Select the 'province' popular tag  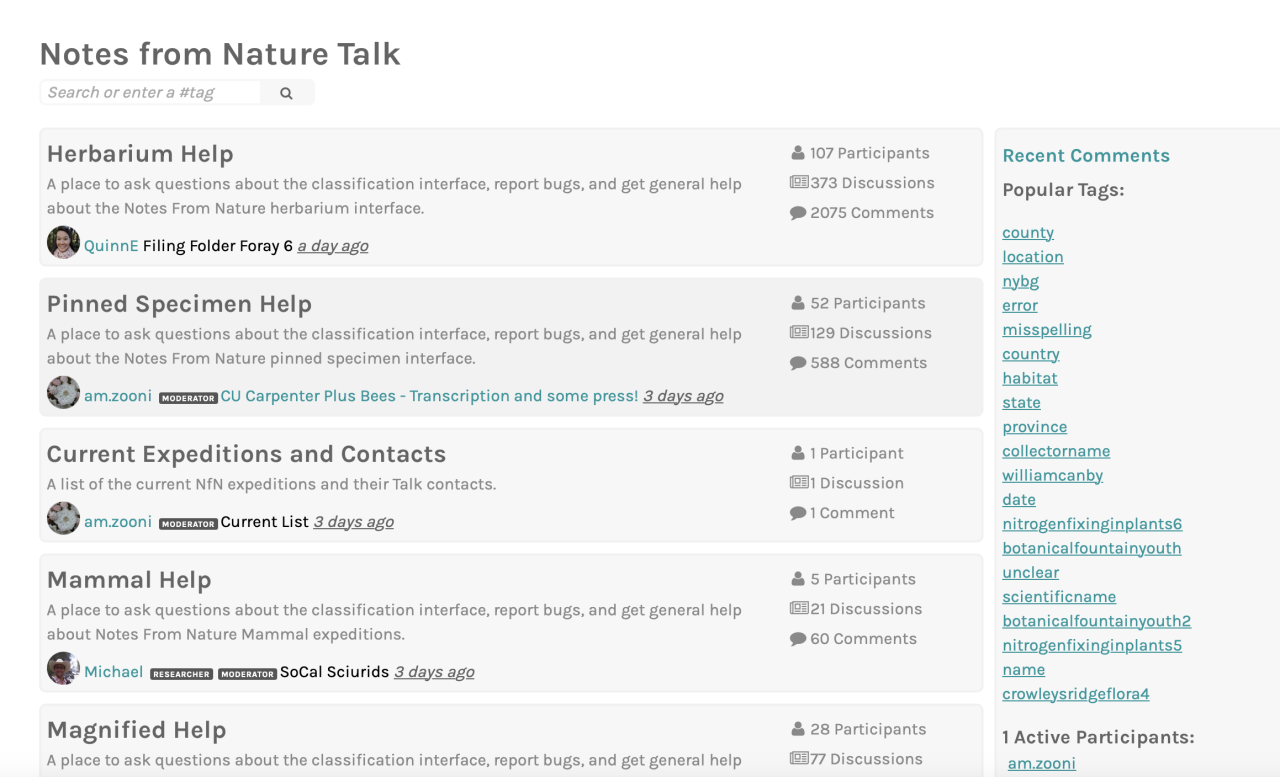pos(1035,427)
